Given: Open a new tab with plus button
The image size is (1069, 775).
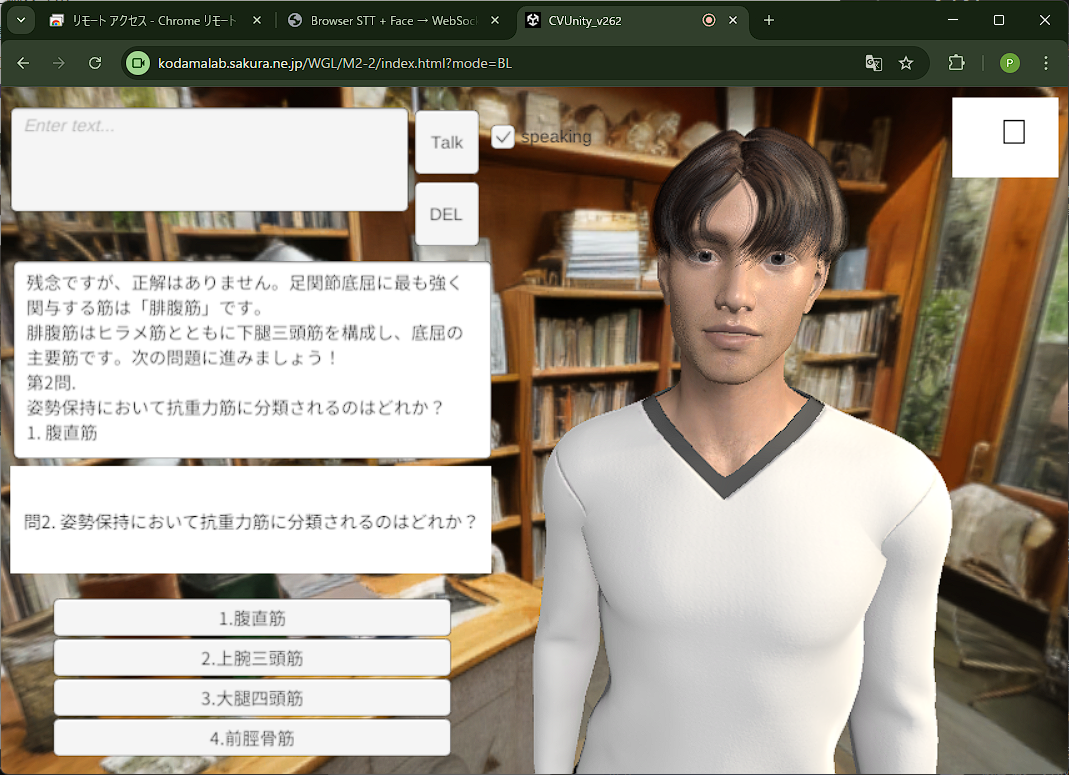Looking at the screenshot, I should point(769,20).
